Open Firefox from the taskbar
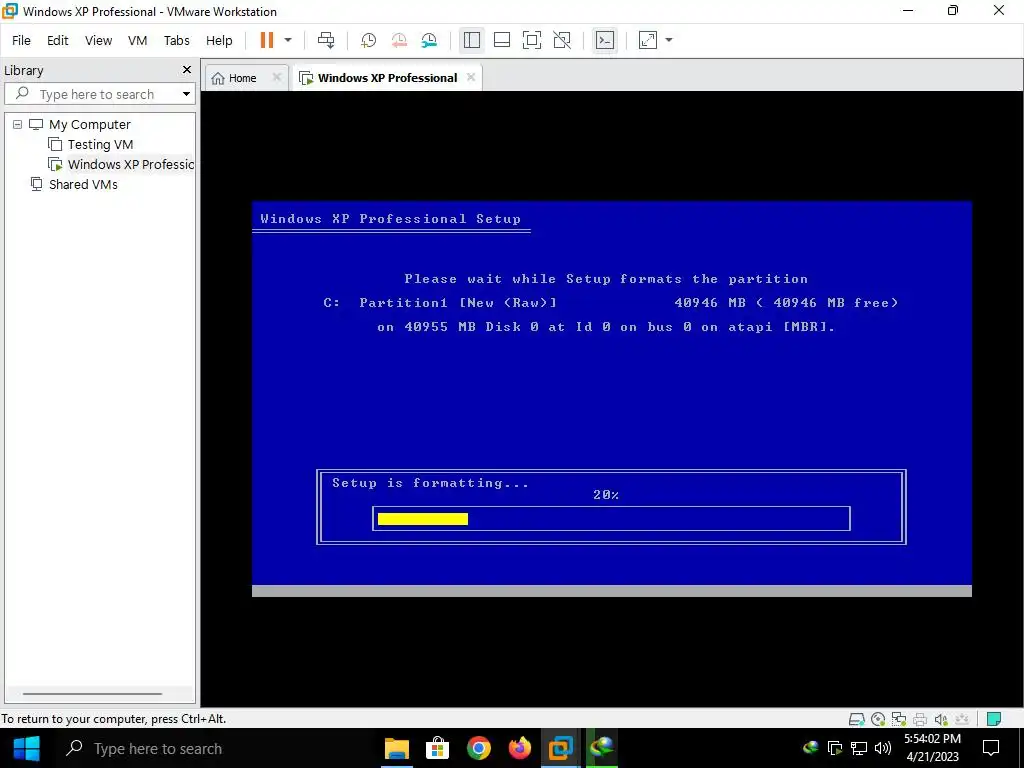This screenshot has width=1024, height=768. click(x=520, y=748)
